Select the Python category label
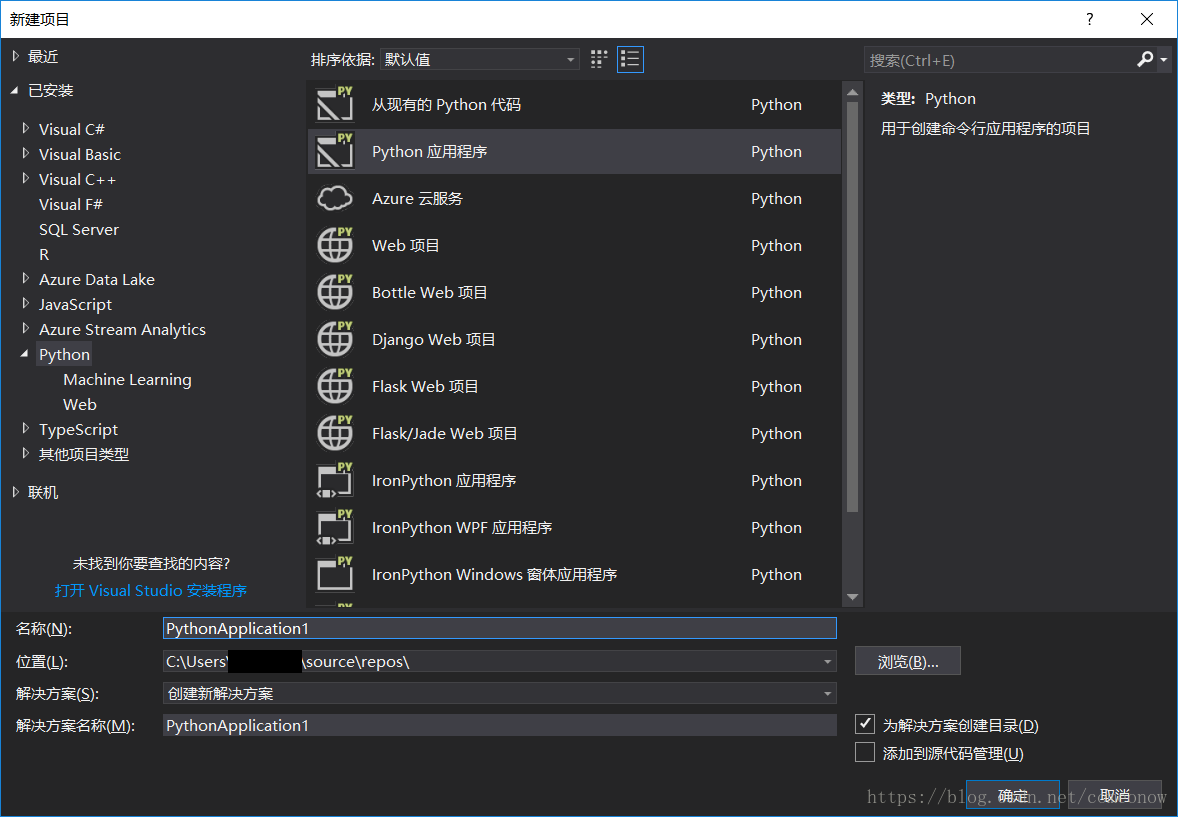This screenshot has width=1178, height=817. coord(64,354)
